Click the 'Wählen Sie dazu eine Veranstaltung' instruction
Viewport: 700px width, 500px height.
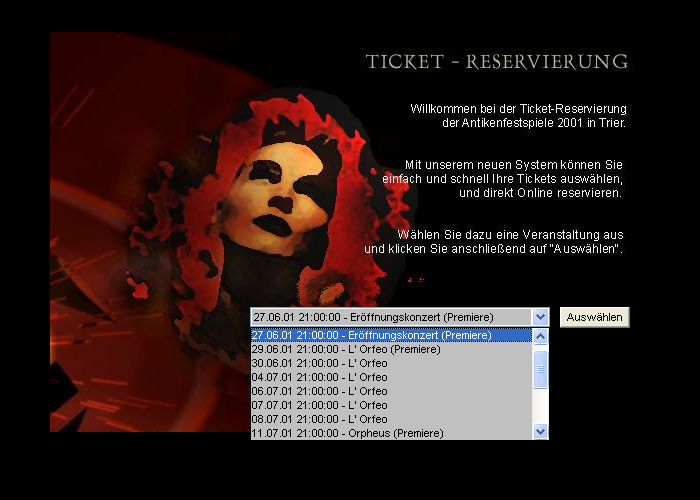point(495,241)
